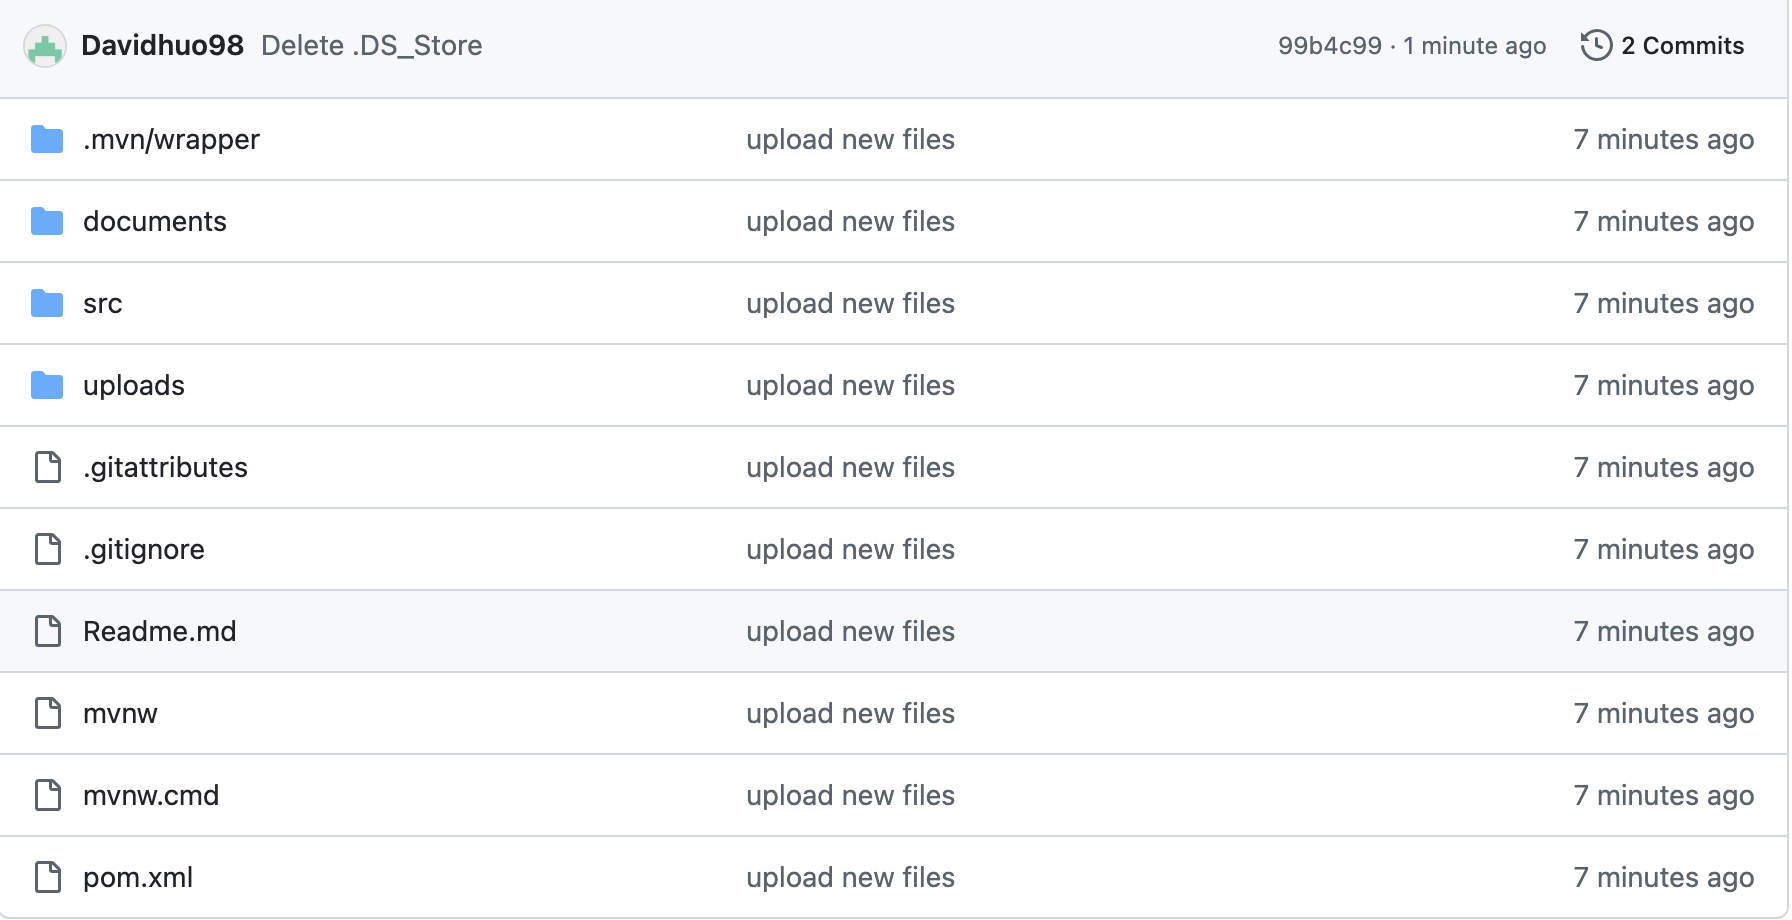Open the 2 Commits history
The height and width of the screenshot is (920, 1792).
click(1682, 46)
